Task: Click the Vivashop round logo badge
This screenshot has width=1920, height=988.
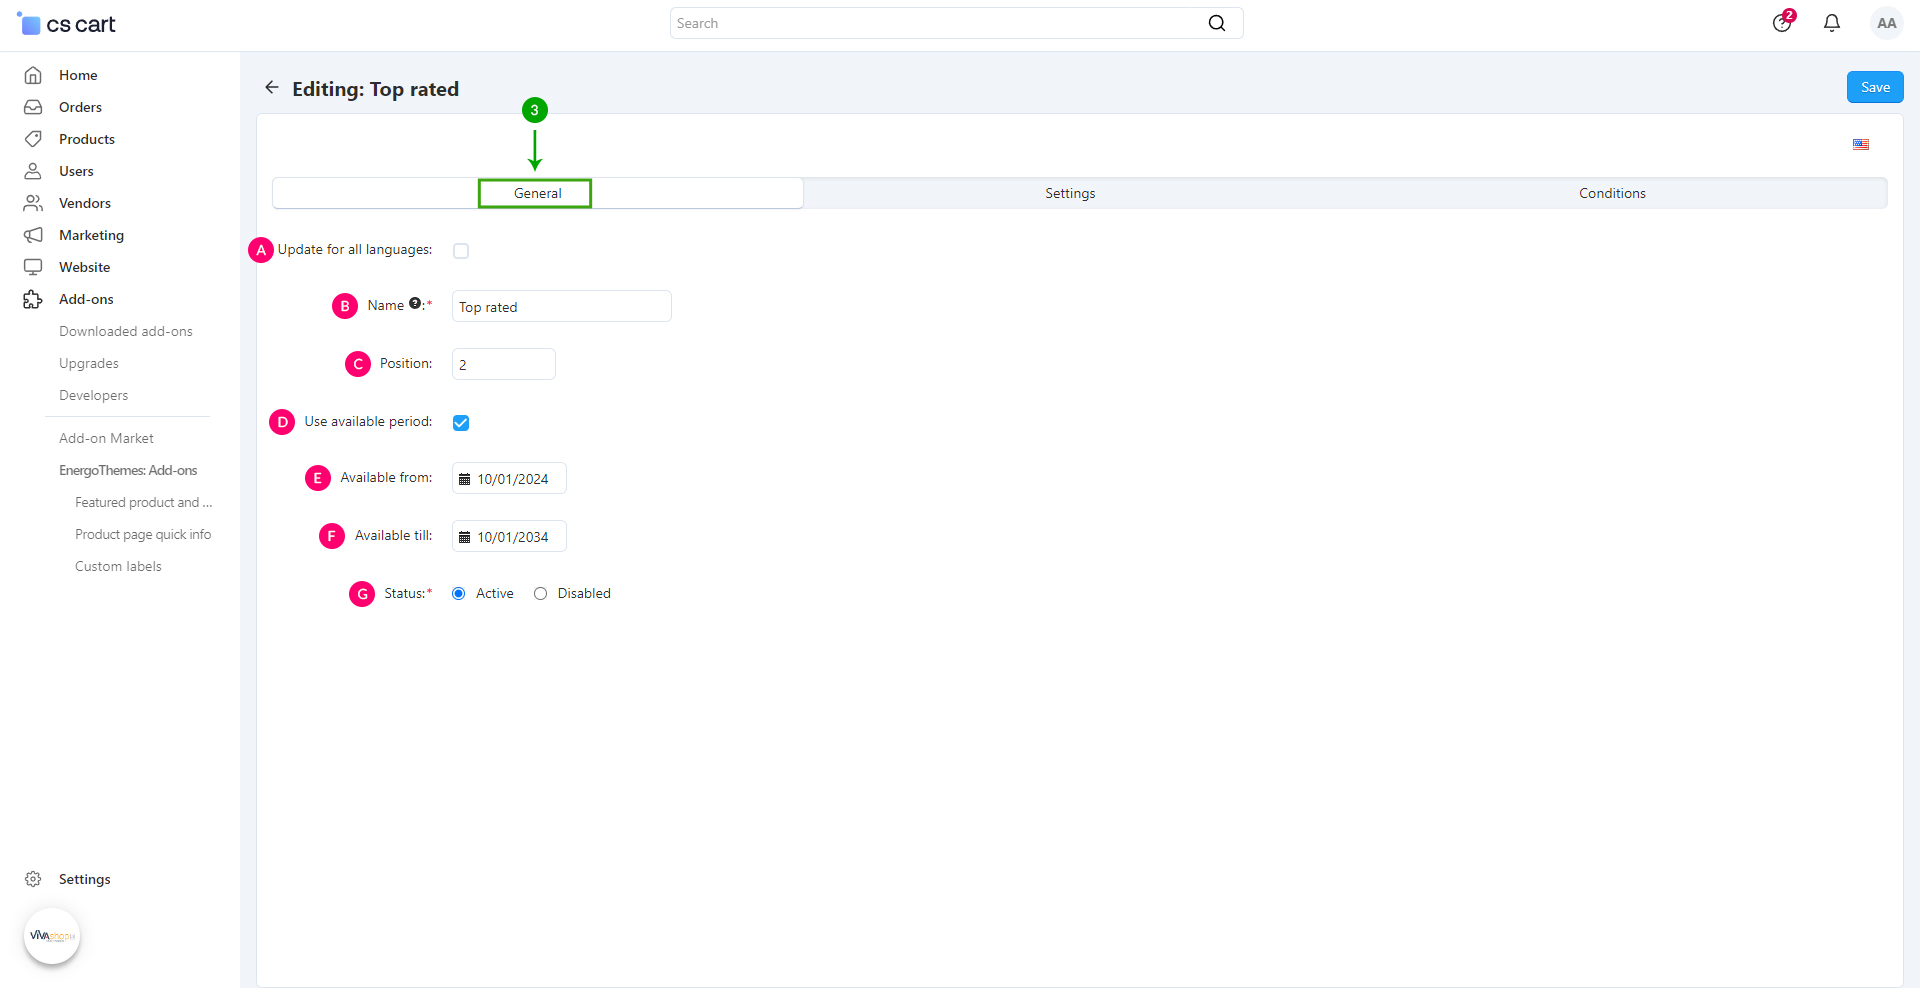Action: (x=52, y=936)
